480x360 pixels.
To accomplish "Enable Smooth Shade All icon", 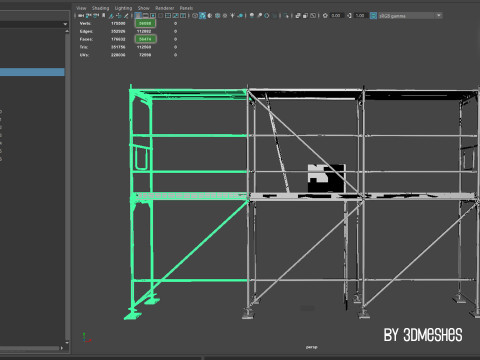I will (x=202, y=16).
